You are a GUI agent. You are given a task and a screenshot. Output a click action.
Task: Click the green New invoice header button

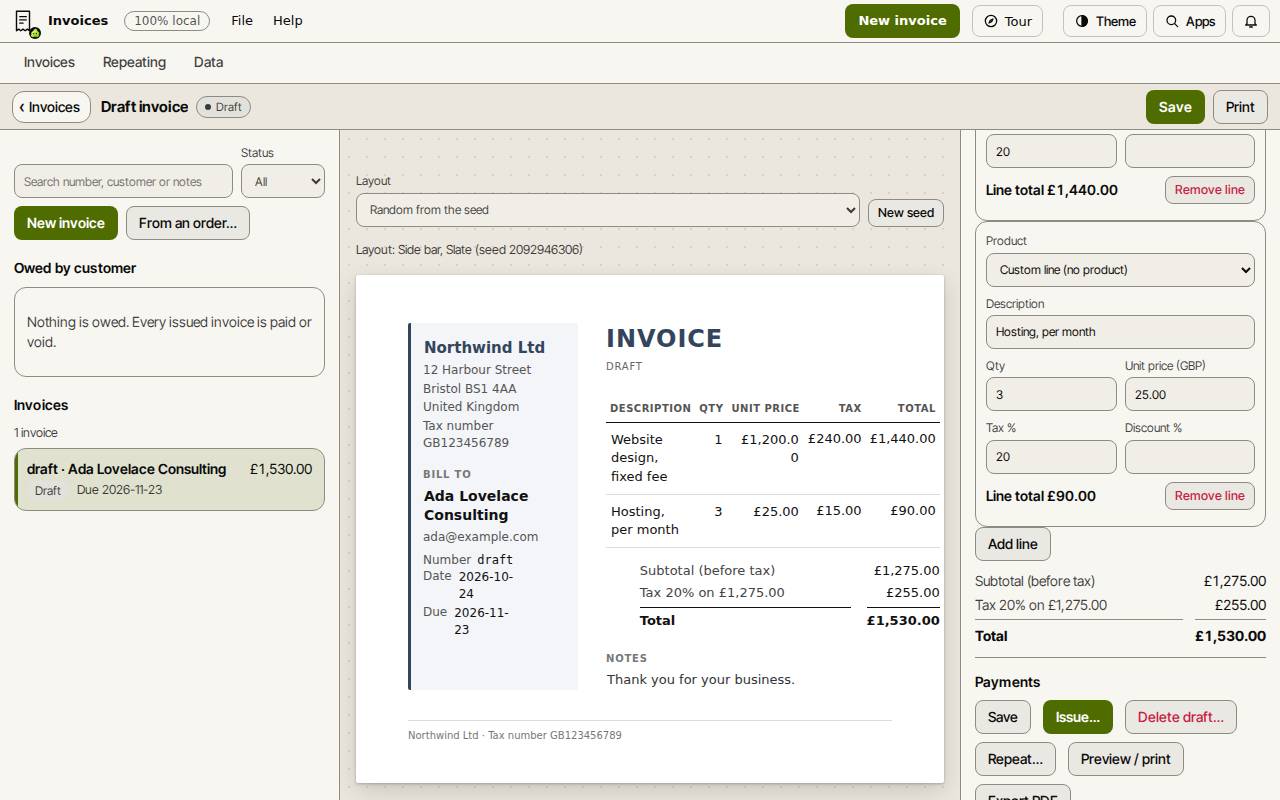pyautogui.click(x=902, y=21)
